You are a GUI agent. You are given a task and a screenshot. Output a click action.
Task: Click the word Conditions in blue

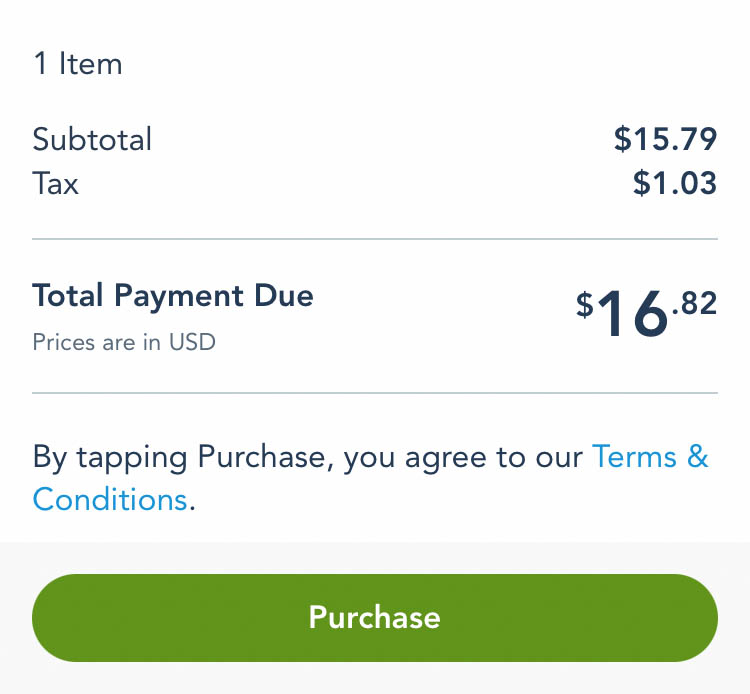point(110,498)
